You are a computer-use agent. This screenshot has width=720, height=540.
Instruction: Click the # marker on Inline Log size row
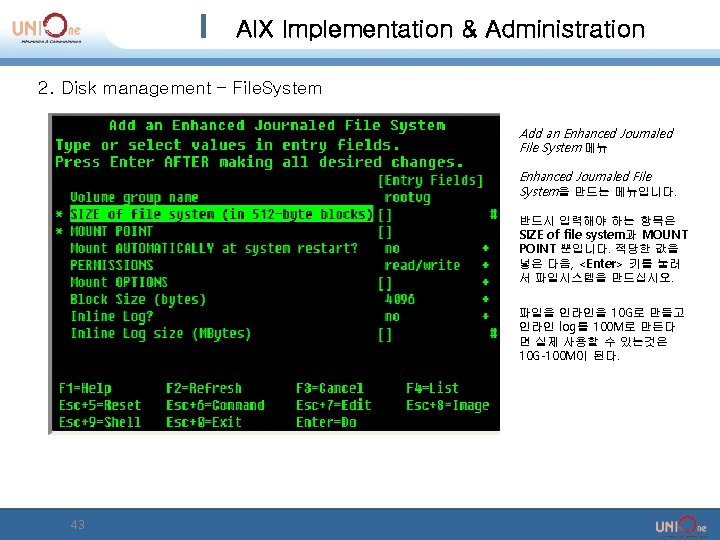pyautogui.click(x=494, y=333)
